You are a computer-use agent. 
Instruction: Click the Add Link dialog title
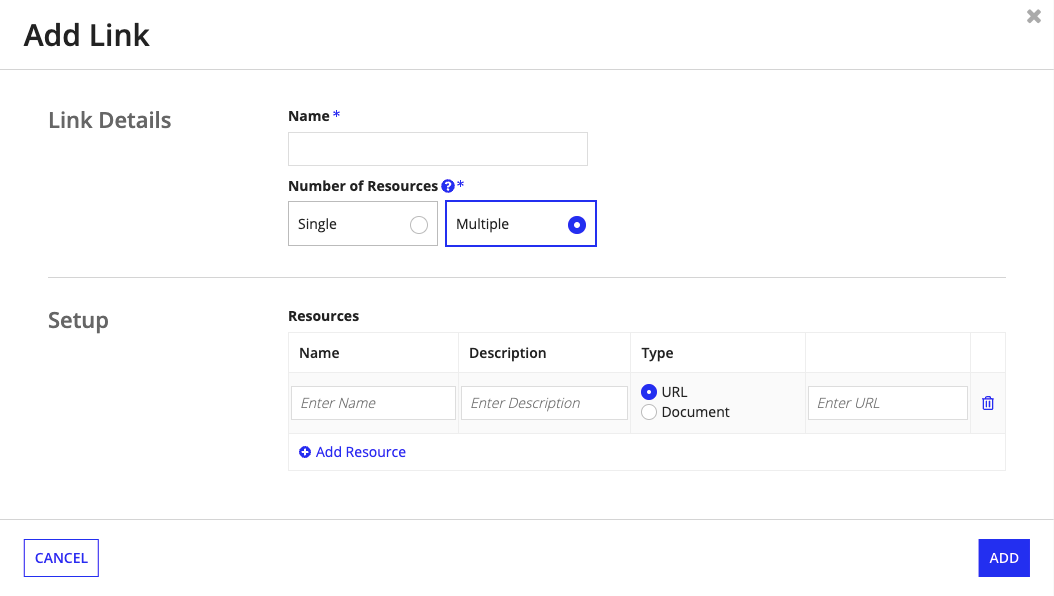point(87,35)
